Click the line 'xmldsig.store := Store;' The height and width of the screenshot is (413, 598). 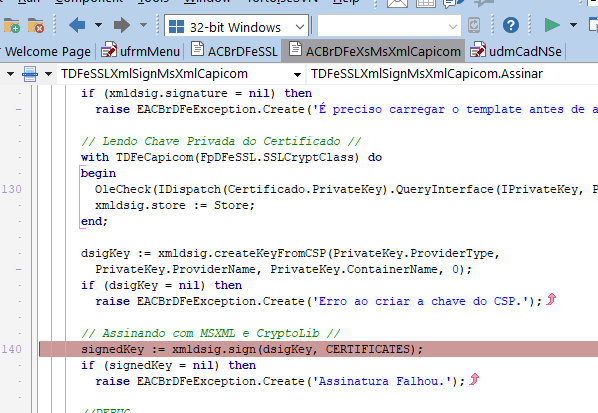175,205
